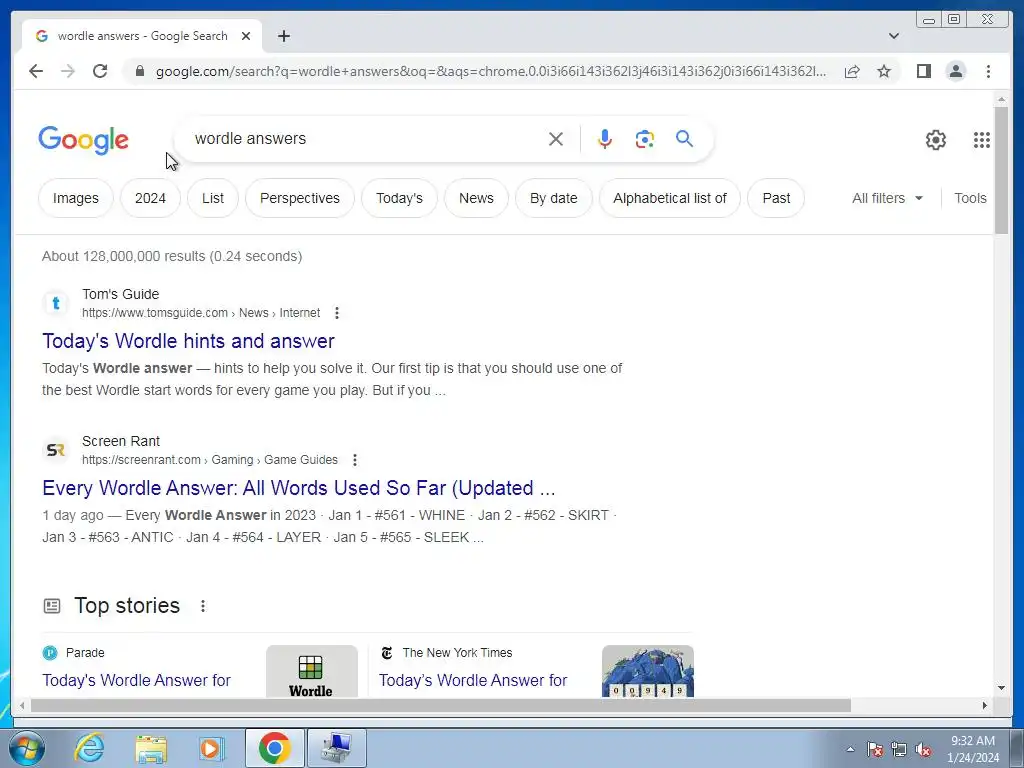Switch to Chrome in the taskbar
The height and width of the screenshot is (768, 1024).
[x=274, y=748]
